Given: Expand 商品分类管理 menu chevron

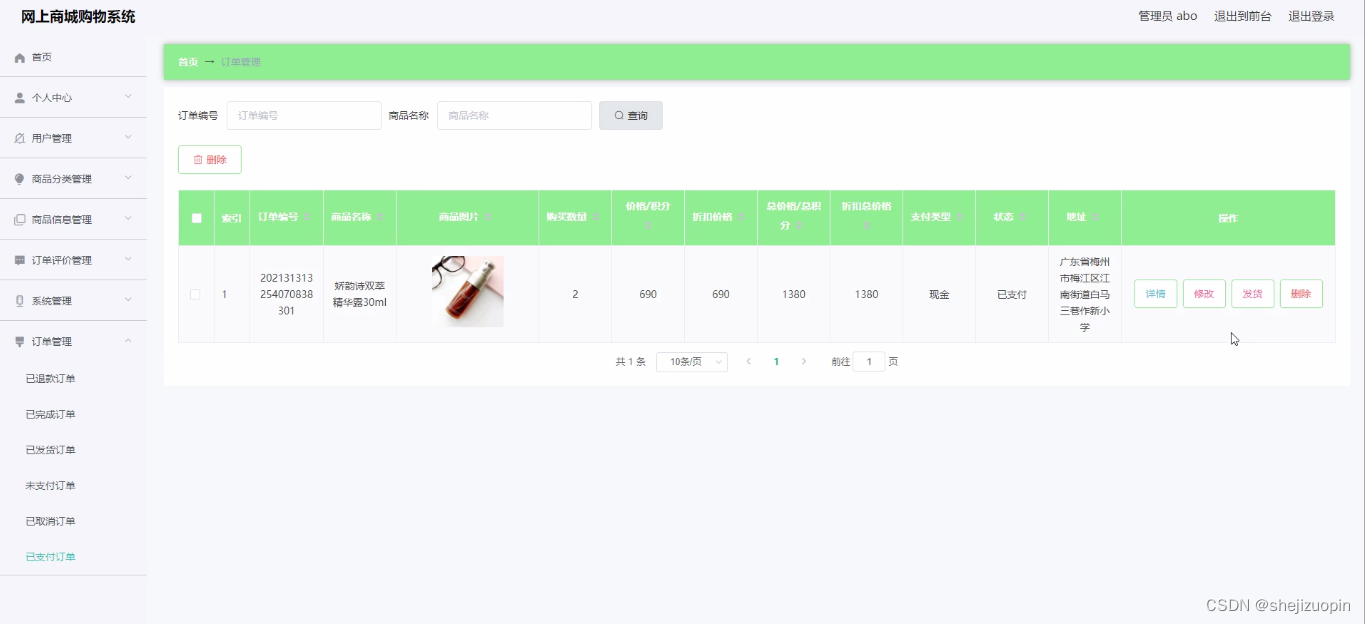Looking at the screenshot, I should click(x=128, y=178).
